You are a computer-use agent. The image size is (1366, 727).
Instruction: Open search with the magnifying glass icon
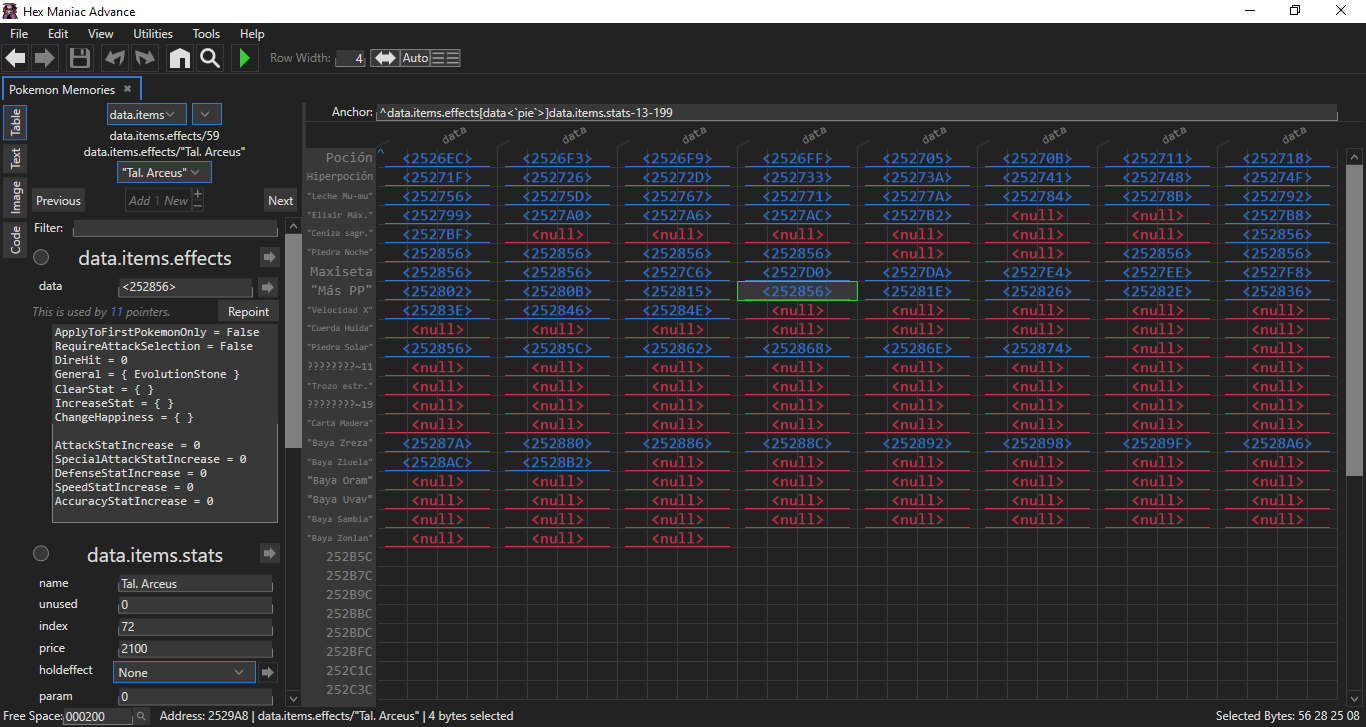[x=209, y=58]
